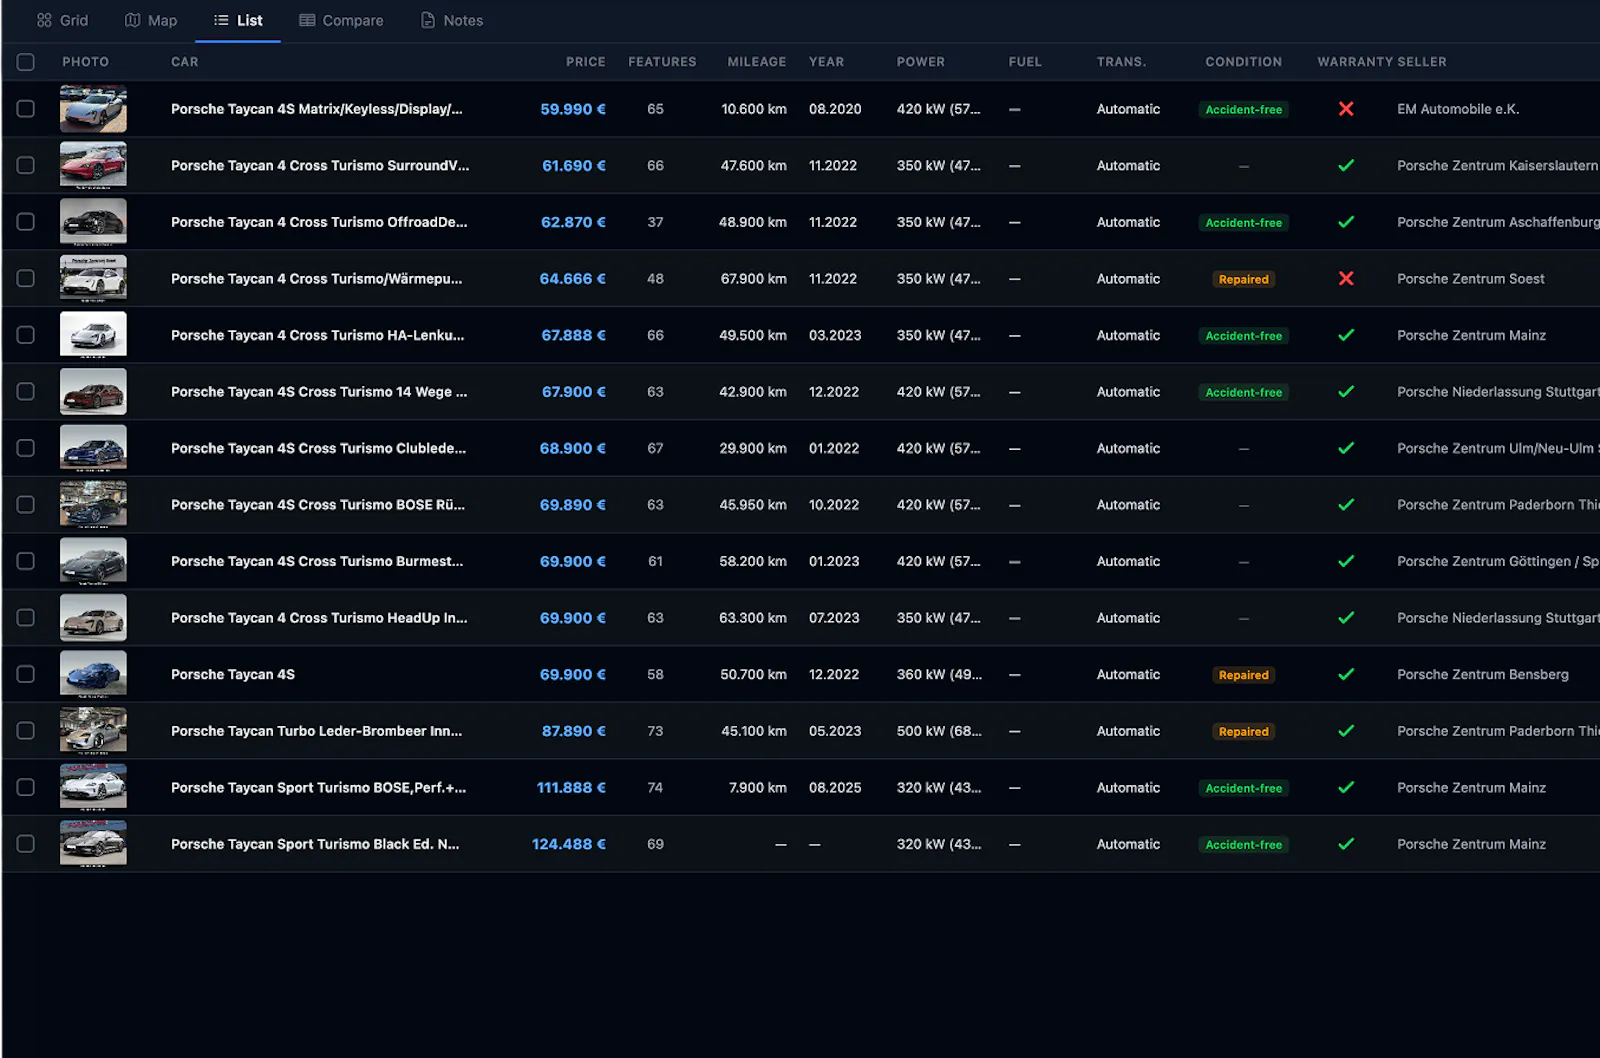
Task: View thumbnail of Taycan 4 Cross Turismo HA-Lenku
Action: [93, 335]
